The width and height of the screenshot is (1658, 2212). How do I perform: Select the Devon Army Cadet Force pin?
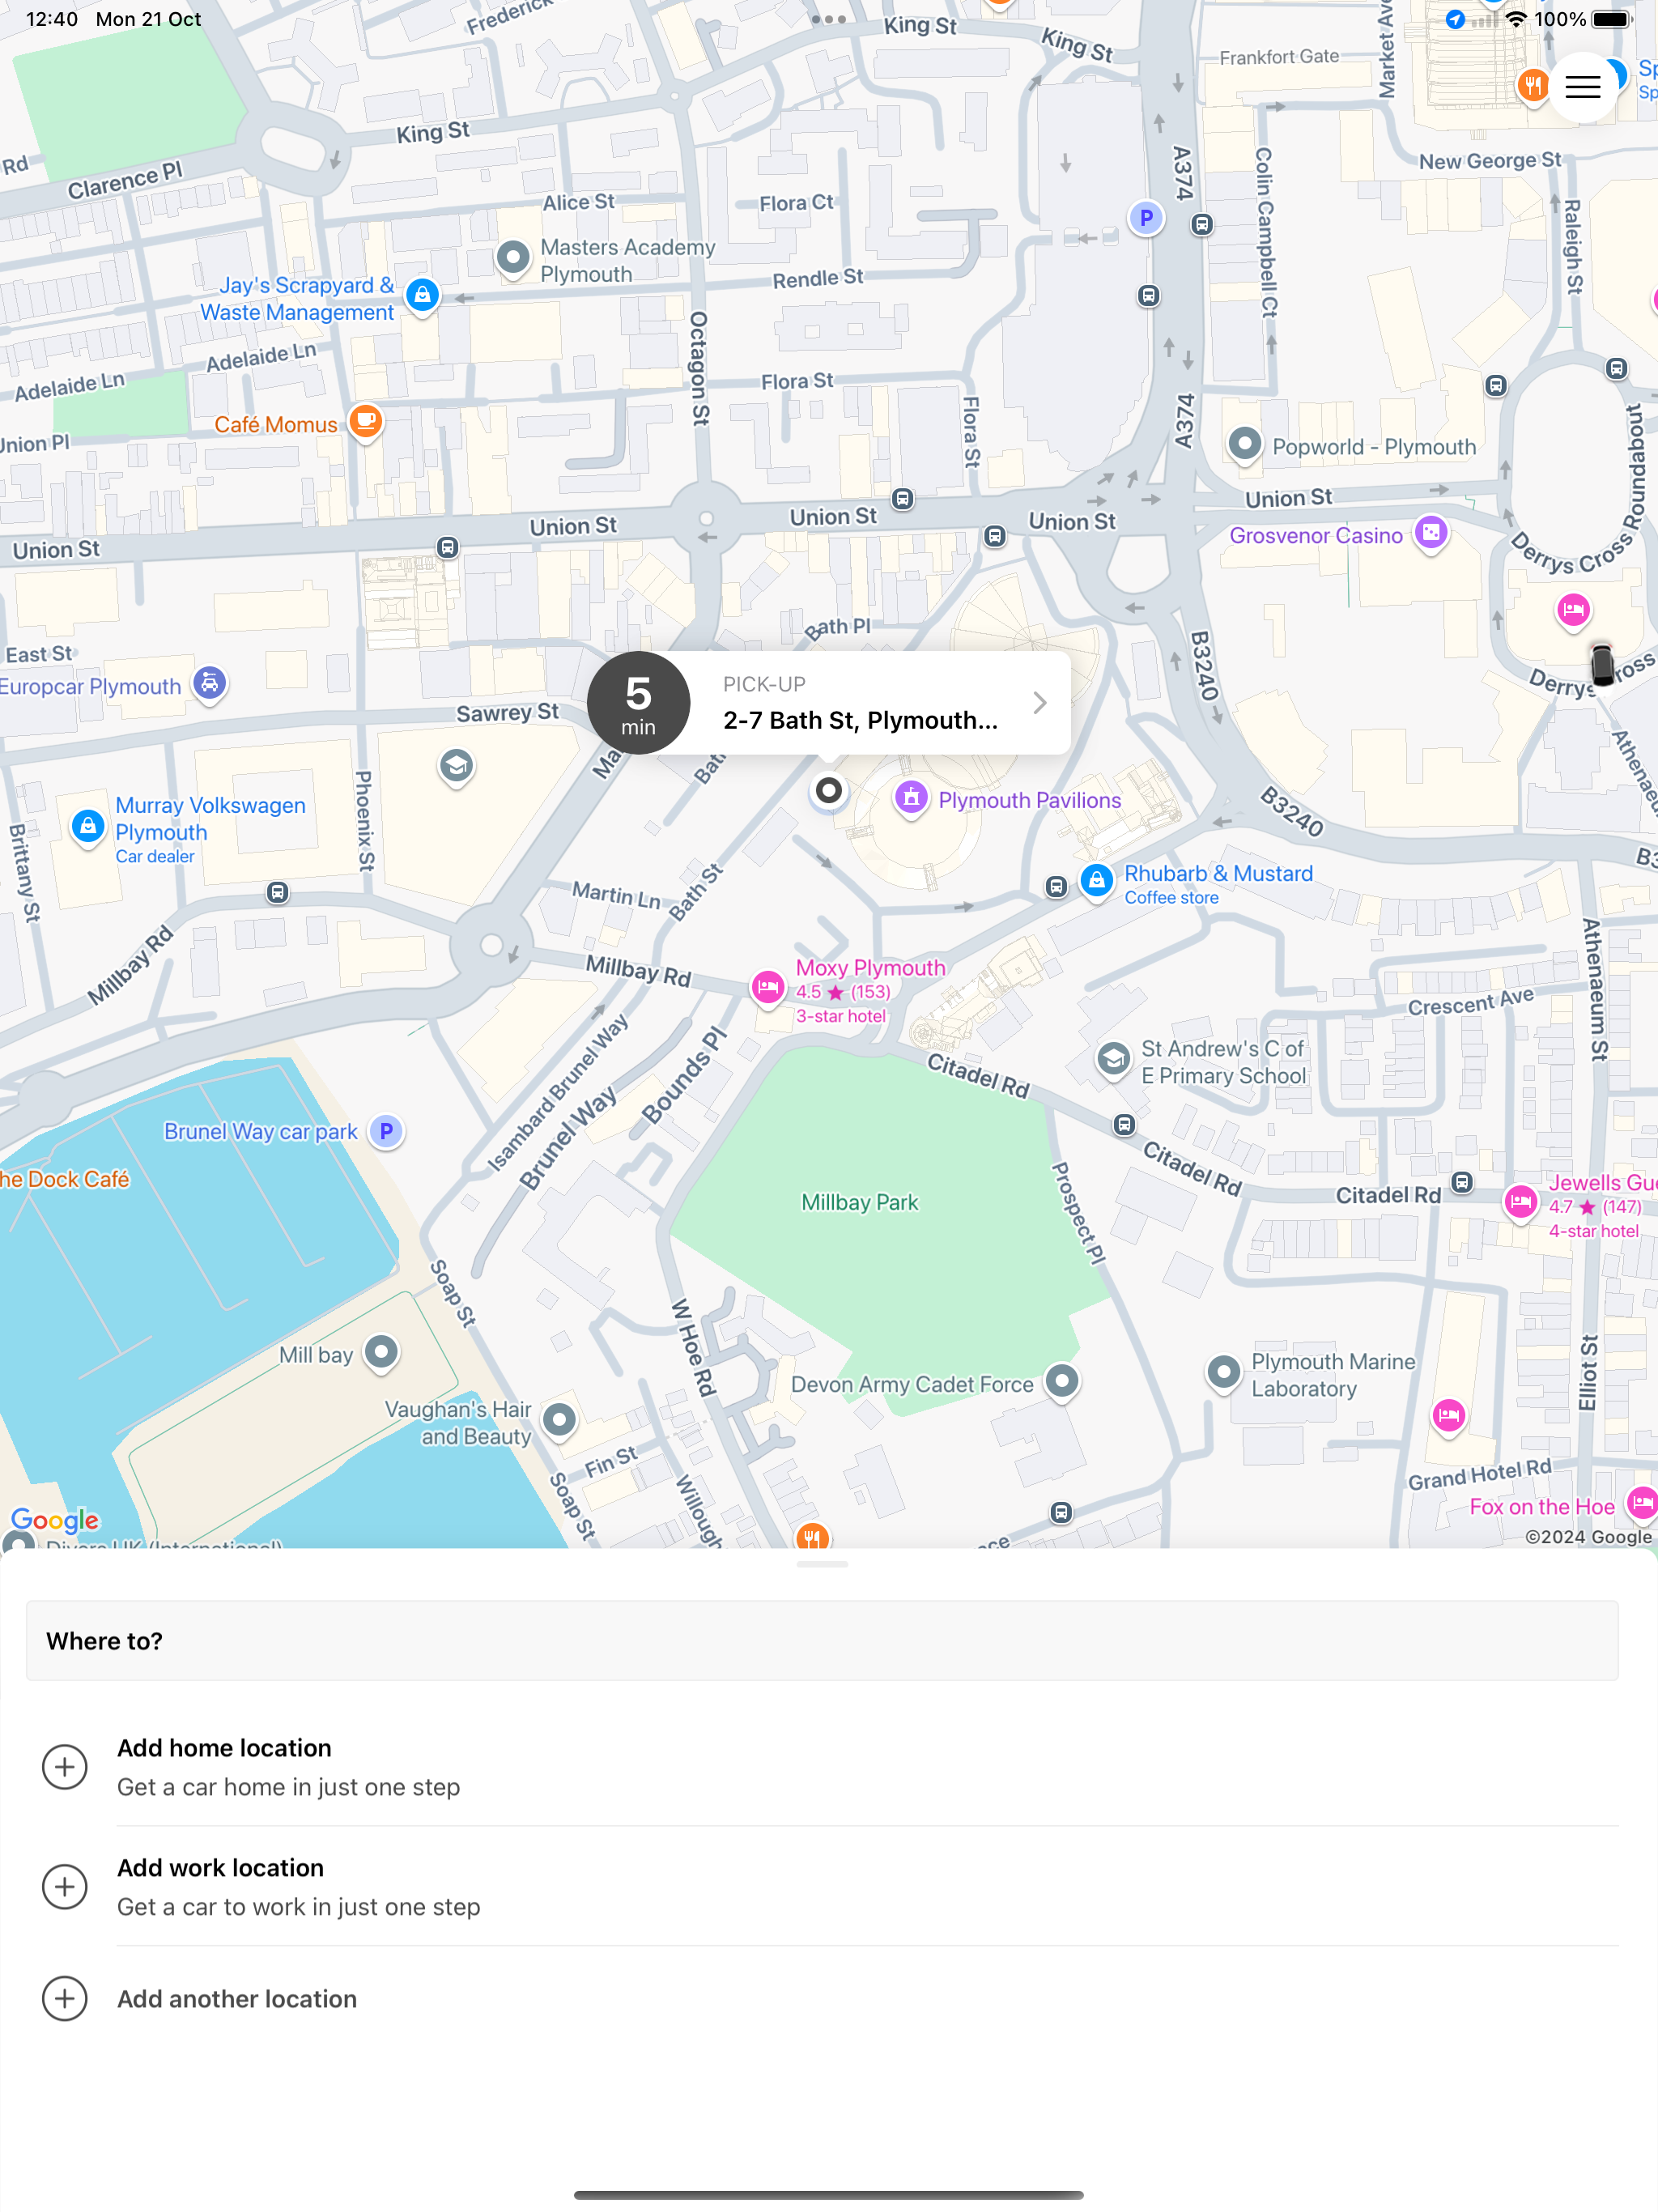[1062, 1382]
